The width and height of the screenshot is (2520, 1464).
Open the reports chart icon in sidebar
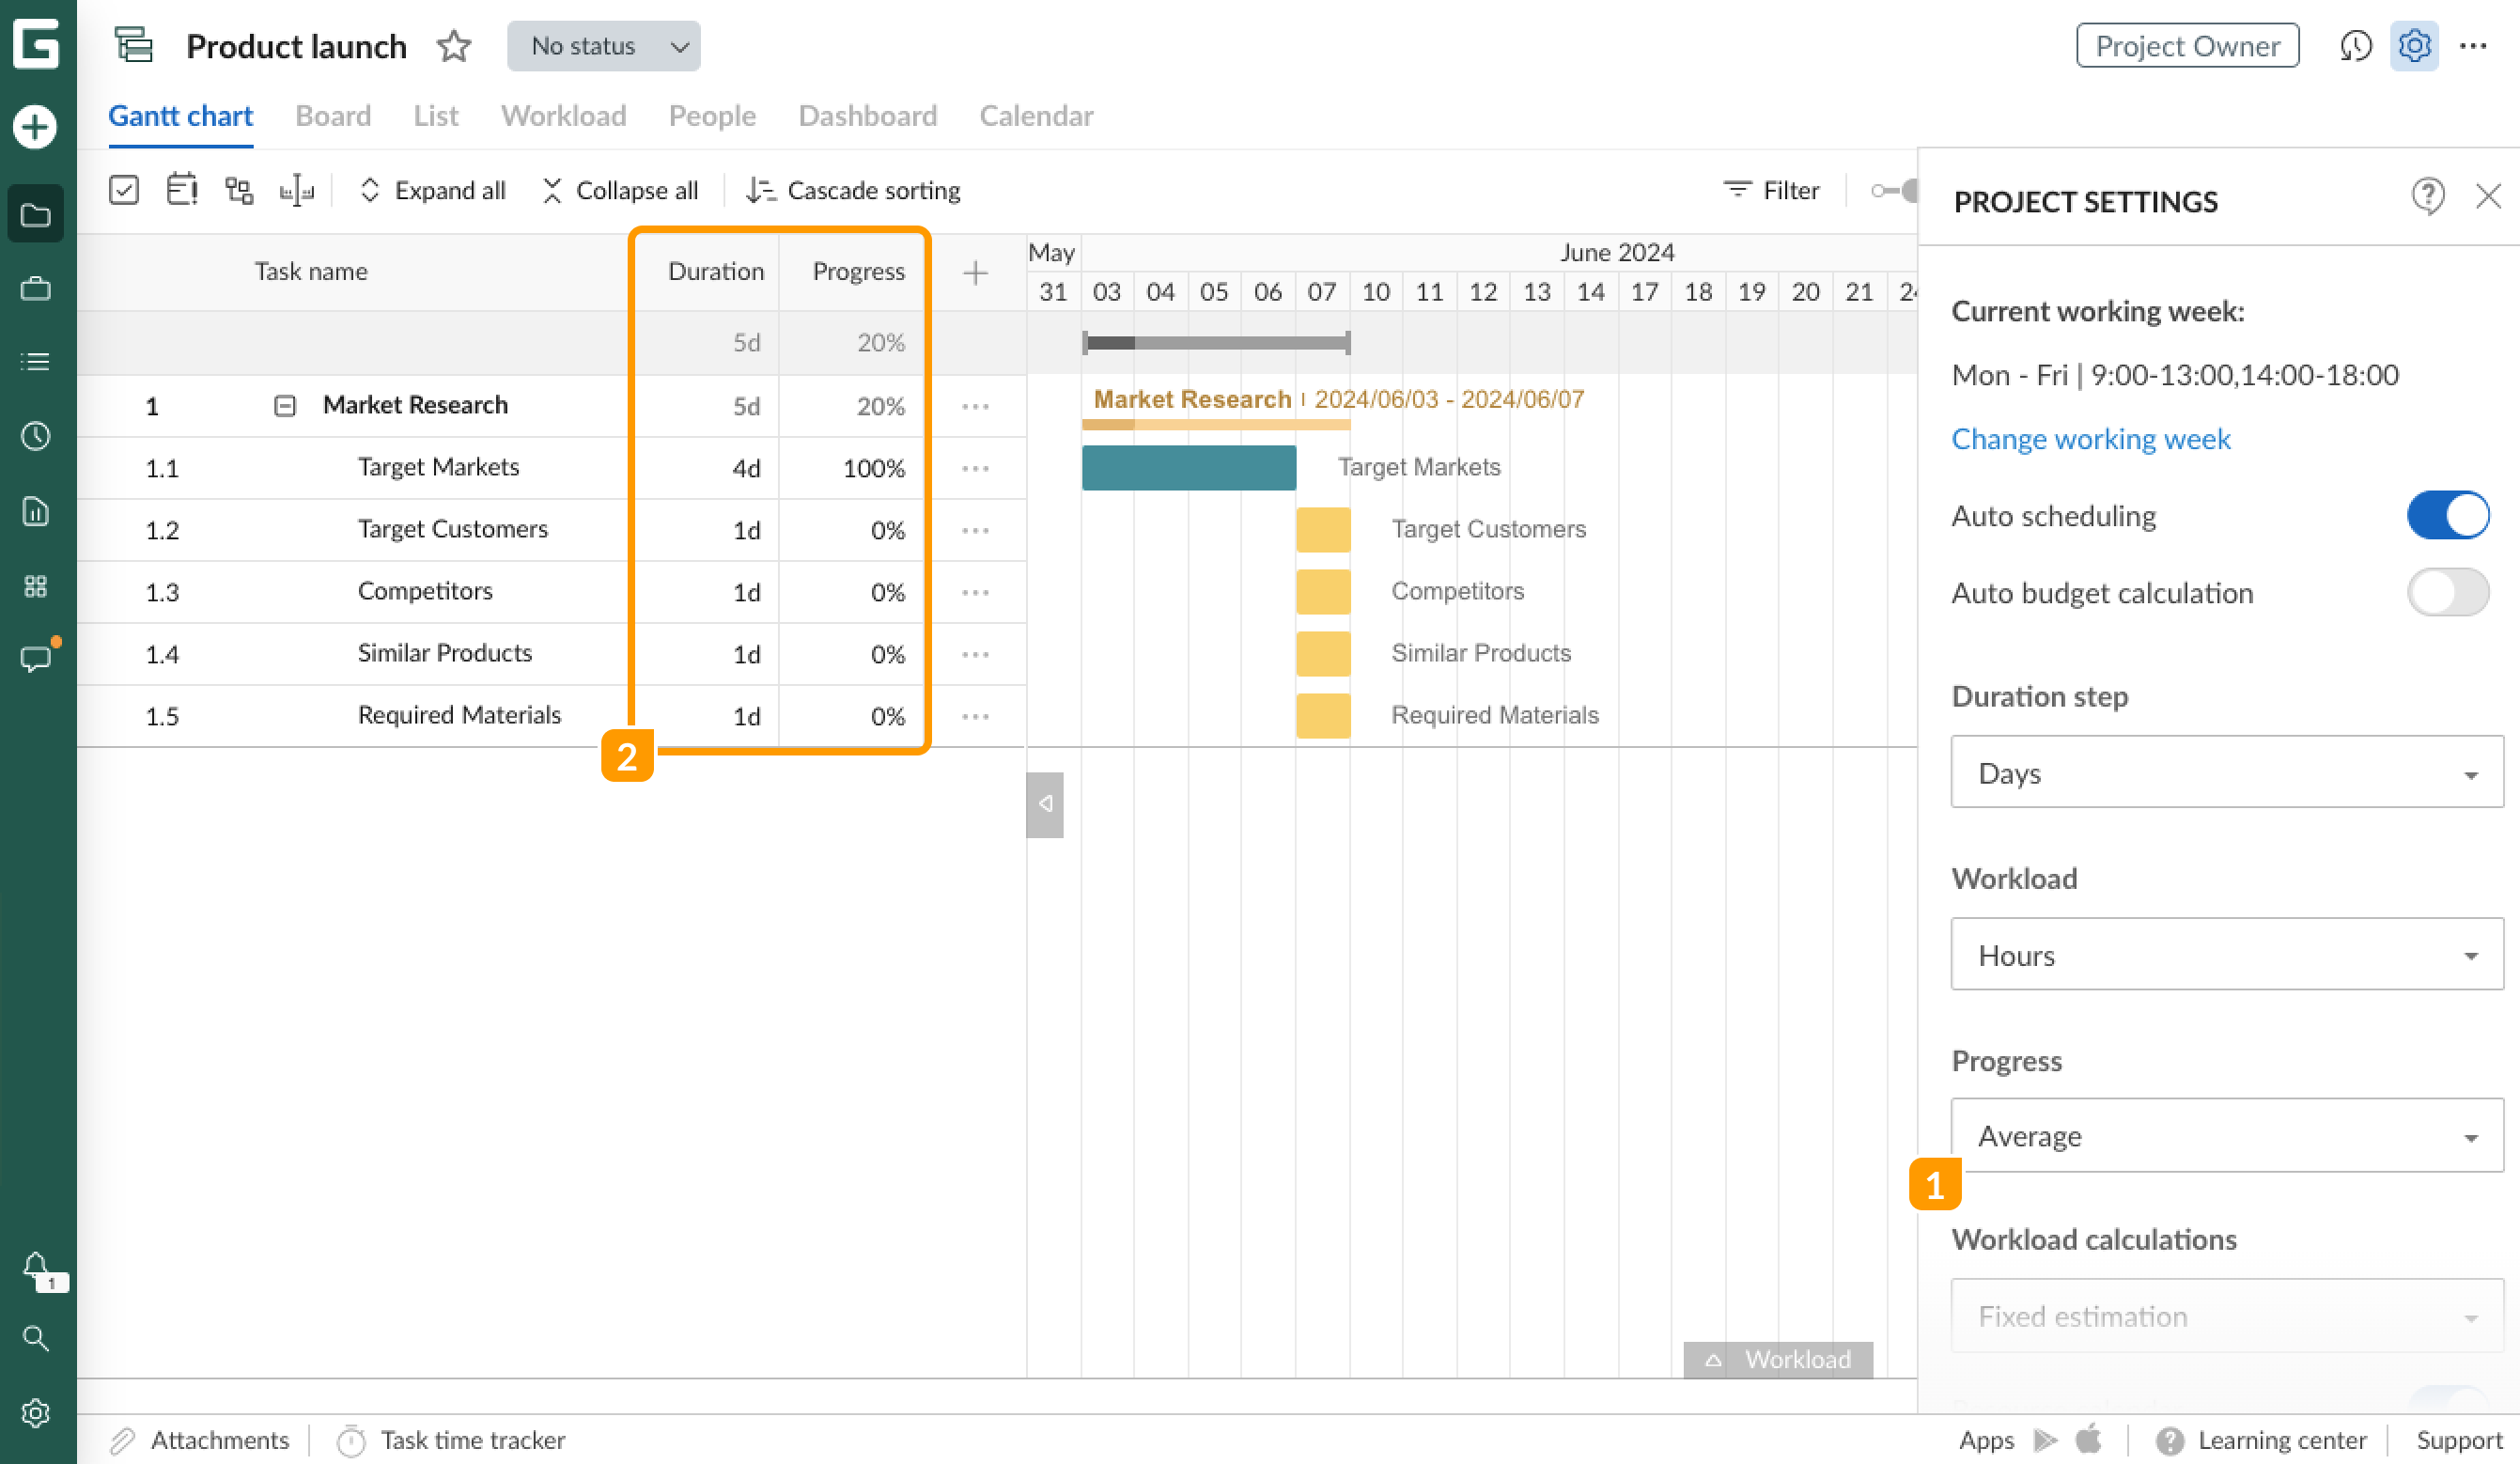[36, 511]
